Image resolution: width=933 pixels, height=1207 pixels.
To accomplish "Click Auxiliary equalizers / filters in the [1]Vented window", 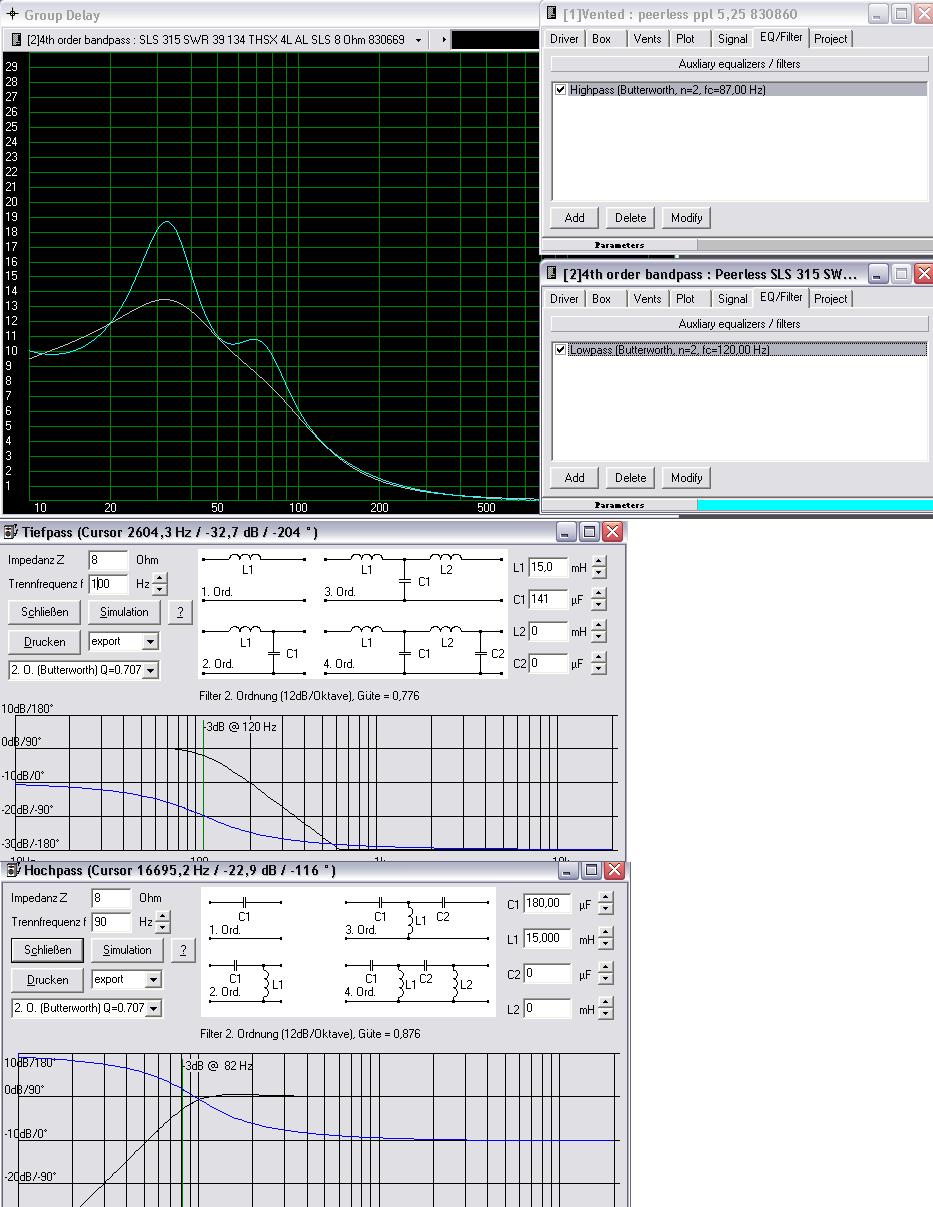I will (x=739, y=64).
